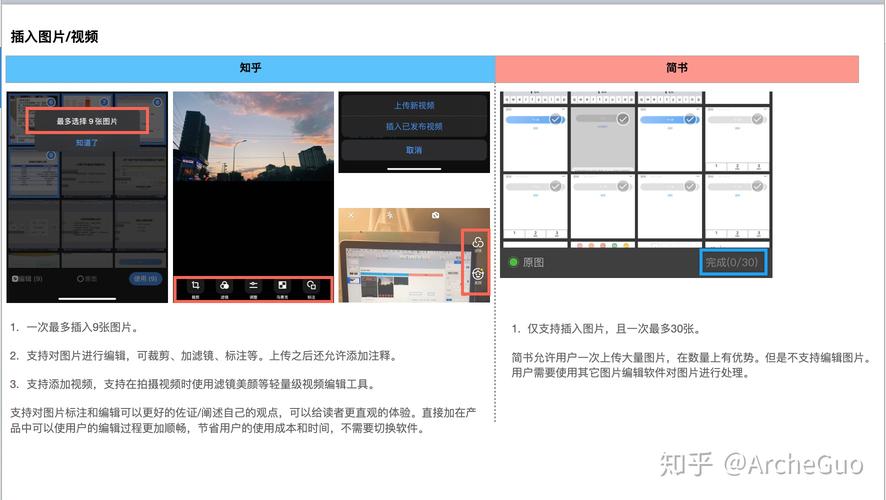Image resolution: width=886 pixels, height=500 pixels.
Task: Toggle checkmark on the gray-highlighted Jianshu thumbnail
Action: 623,119
